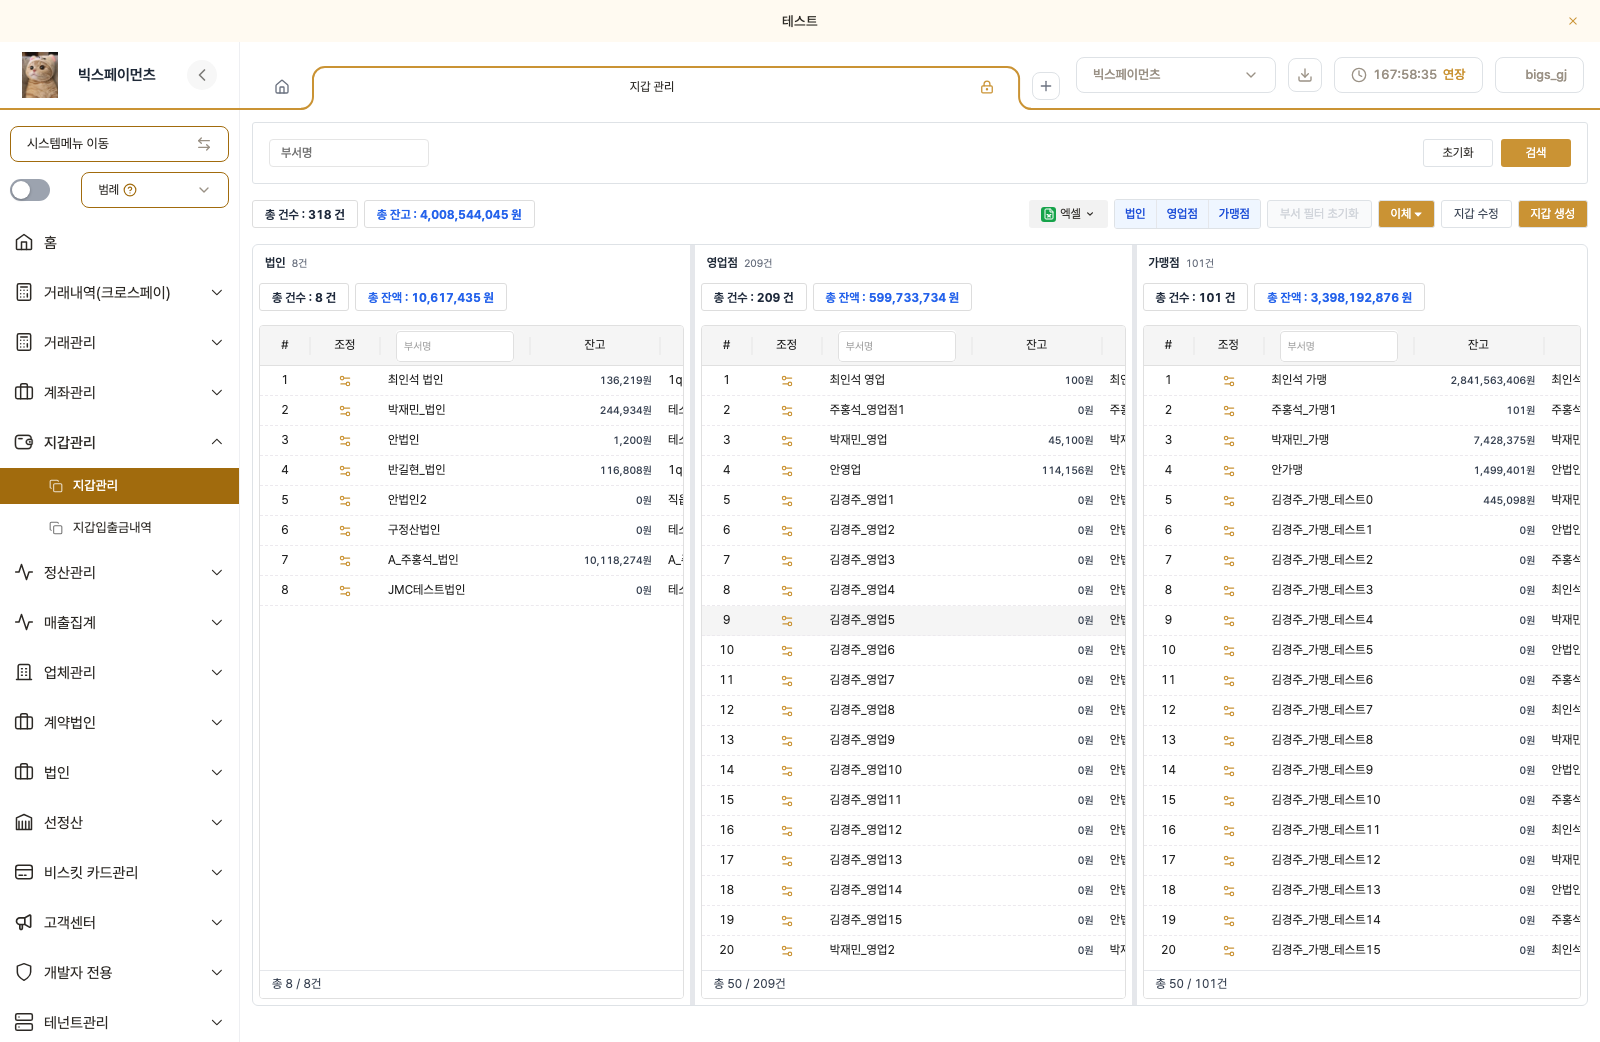Open the home tab icon

[282, 87]
